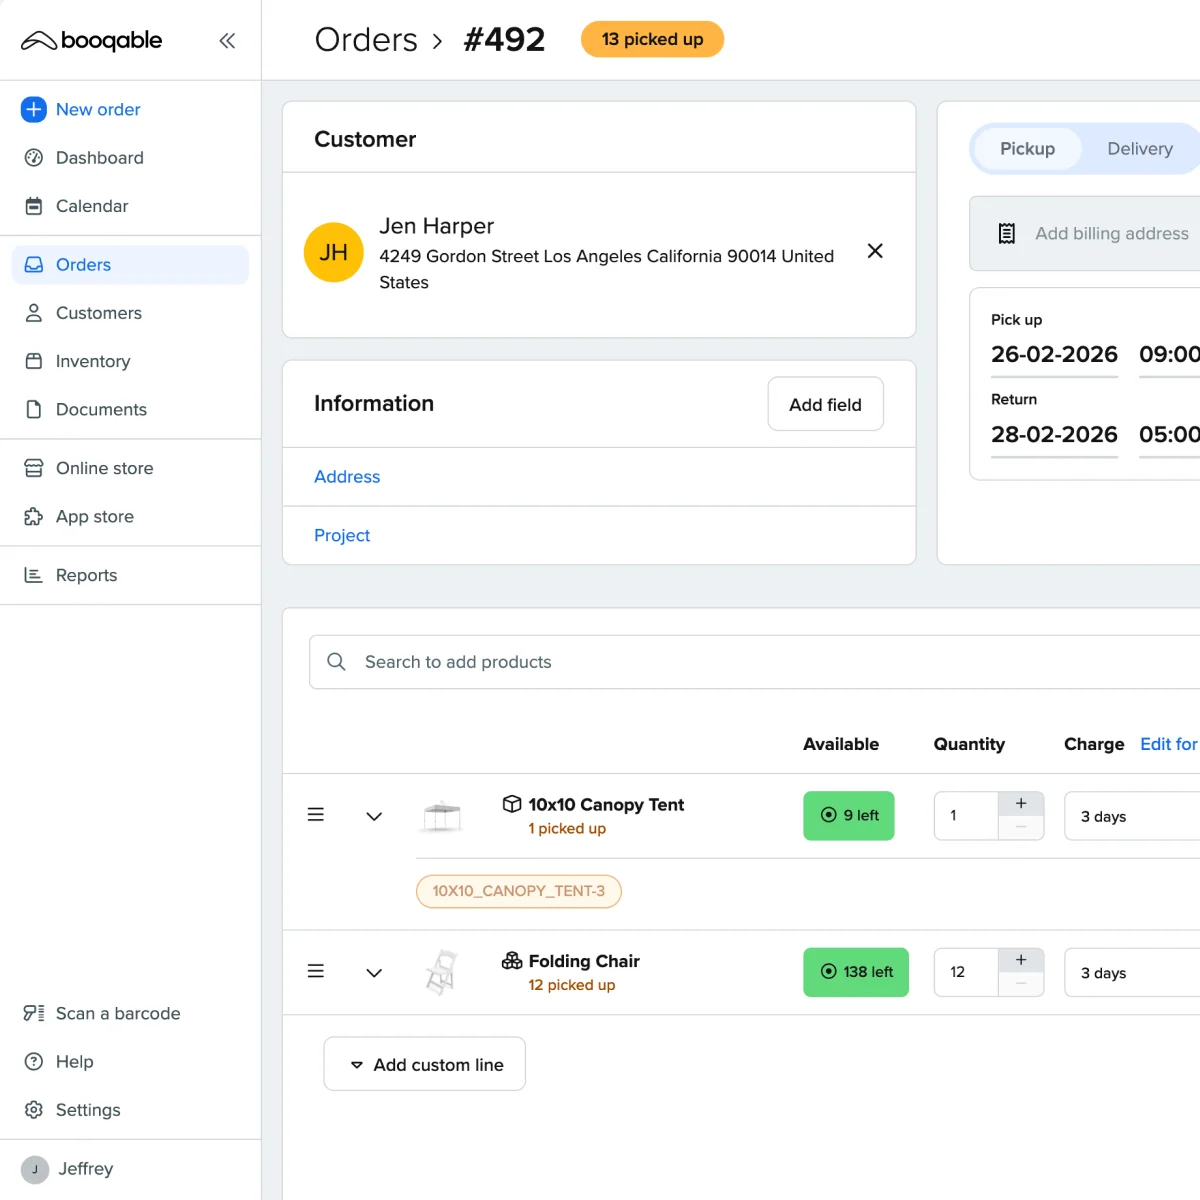Open the Inventory section
1200x1200 pixels.
[92, 361]
